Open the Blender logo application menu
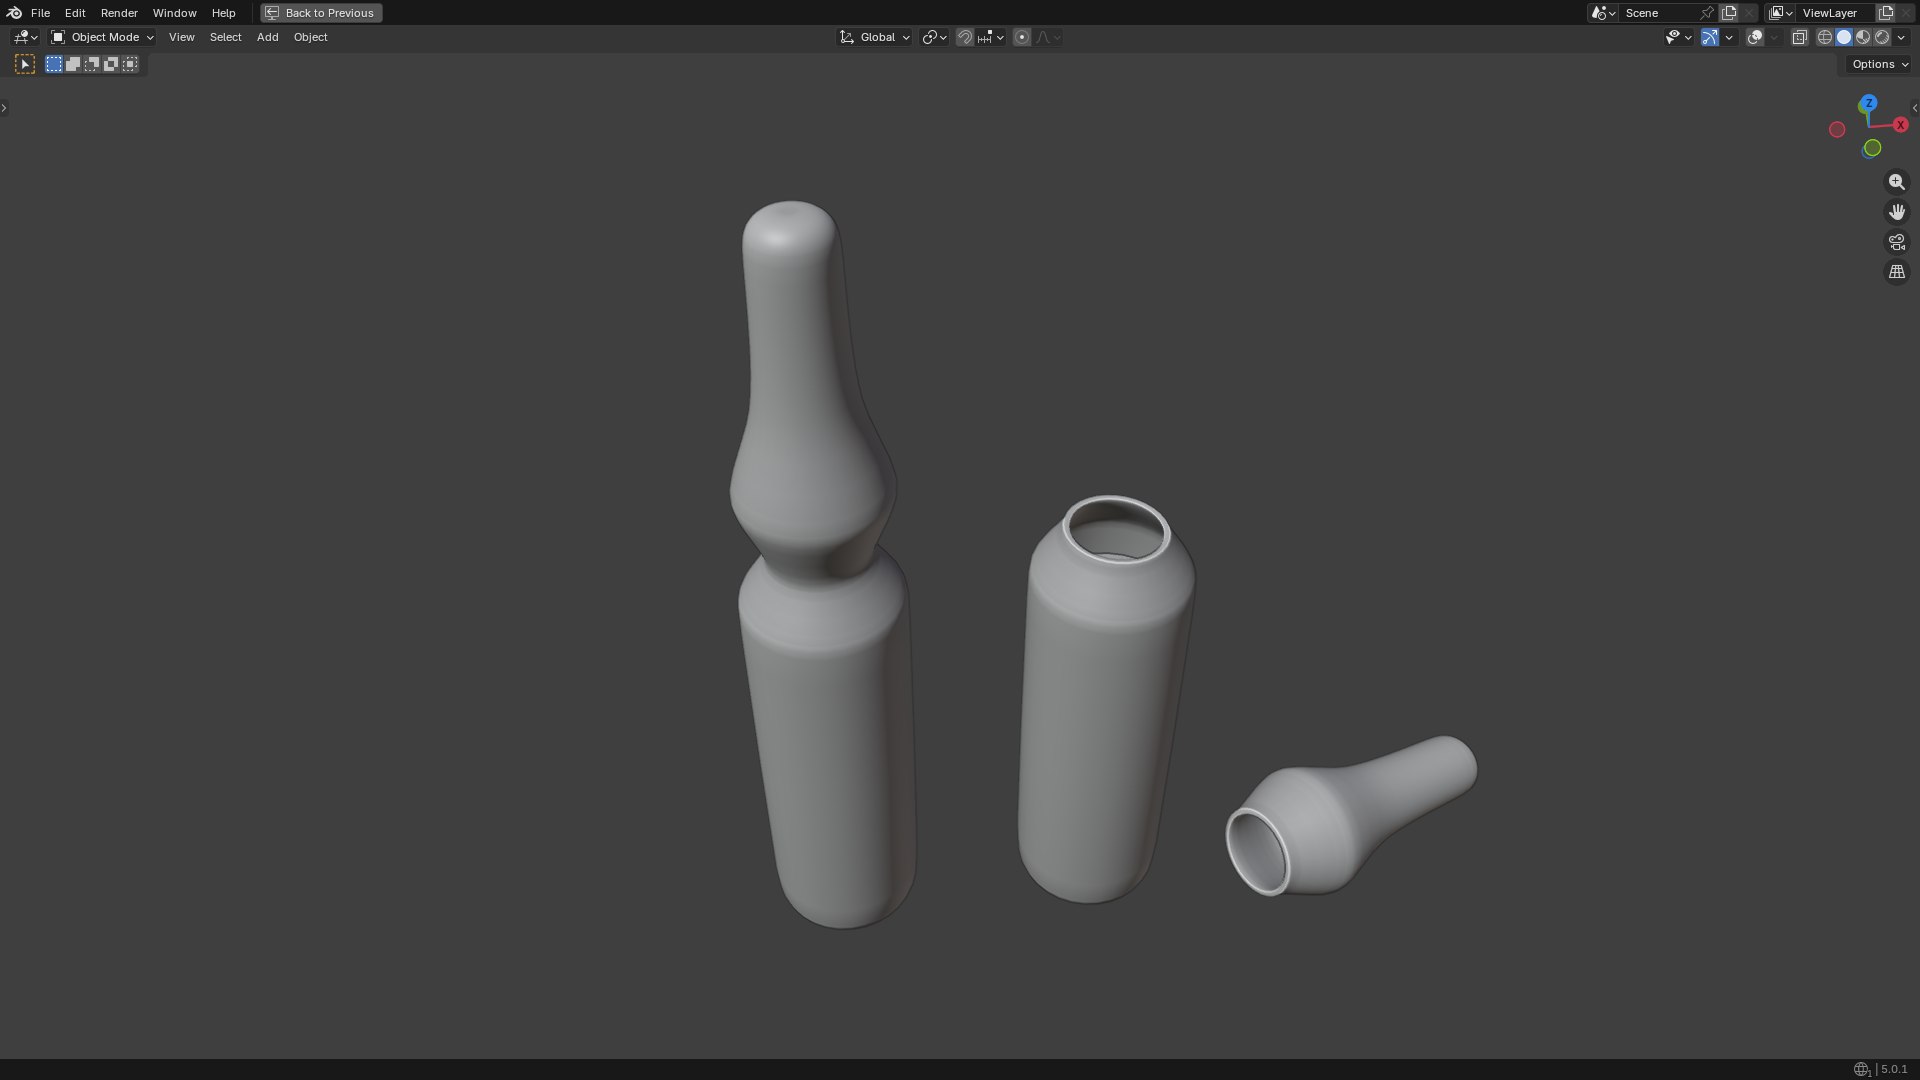The width and height of the screenshot is (1920, 1080). [x=14, y=13]
